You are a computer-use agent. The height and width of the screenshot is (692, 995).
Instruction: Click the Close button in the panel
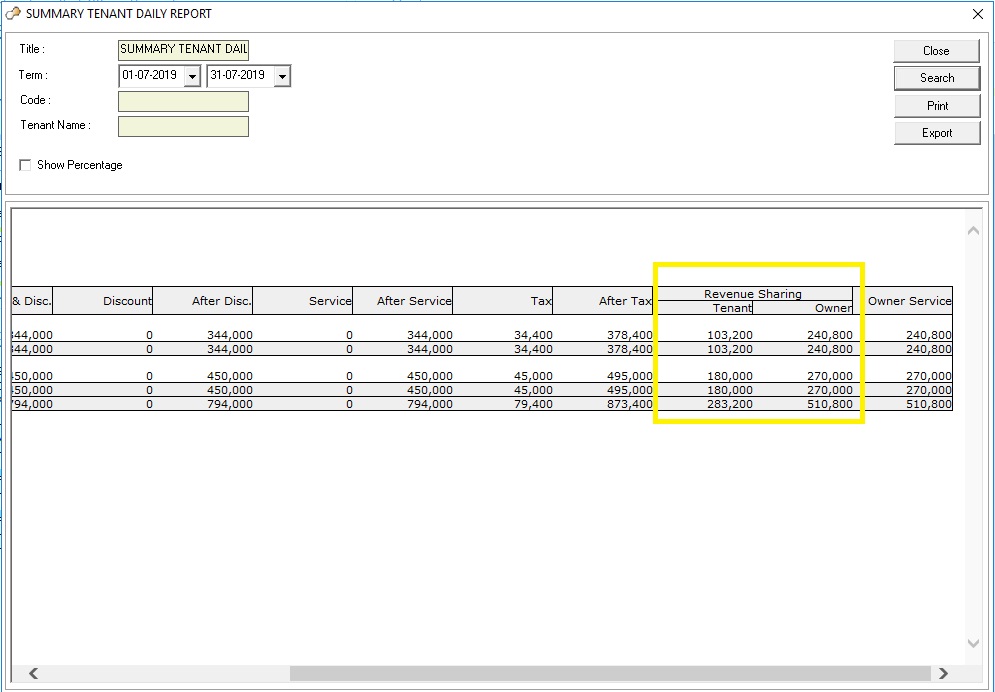click(936, 51)
